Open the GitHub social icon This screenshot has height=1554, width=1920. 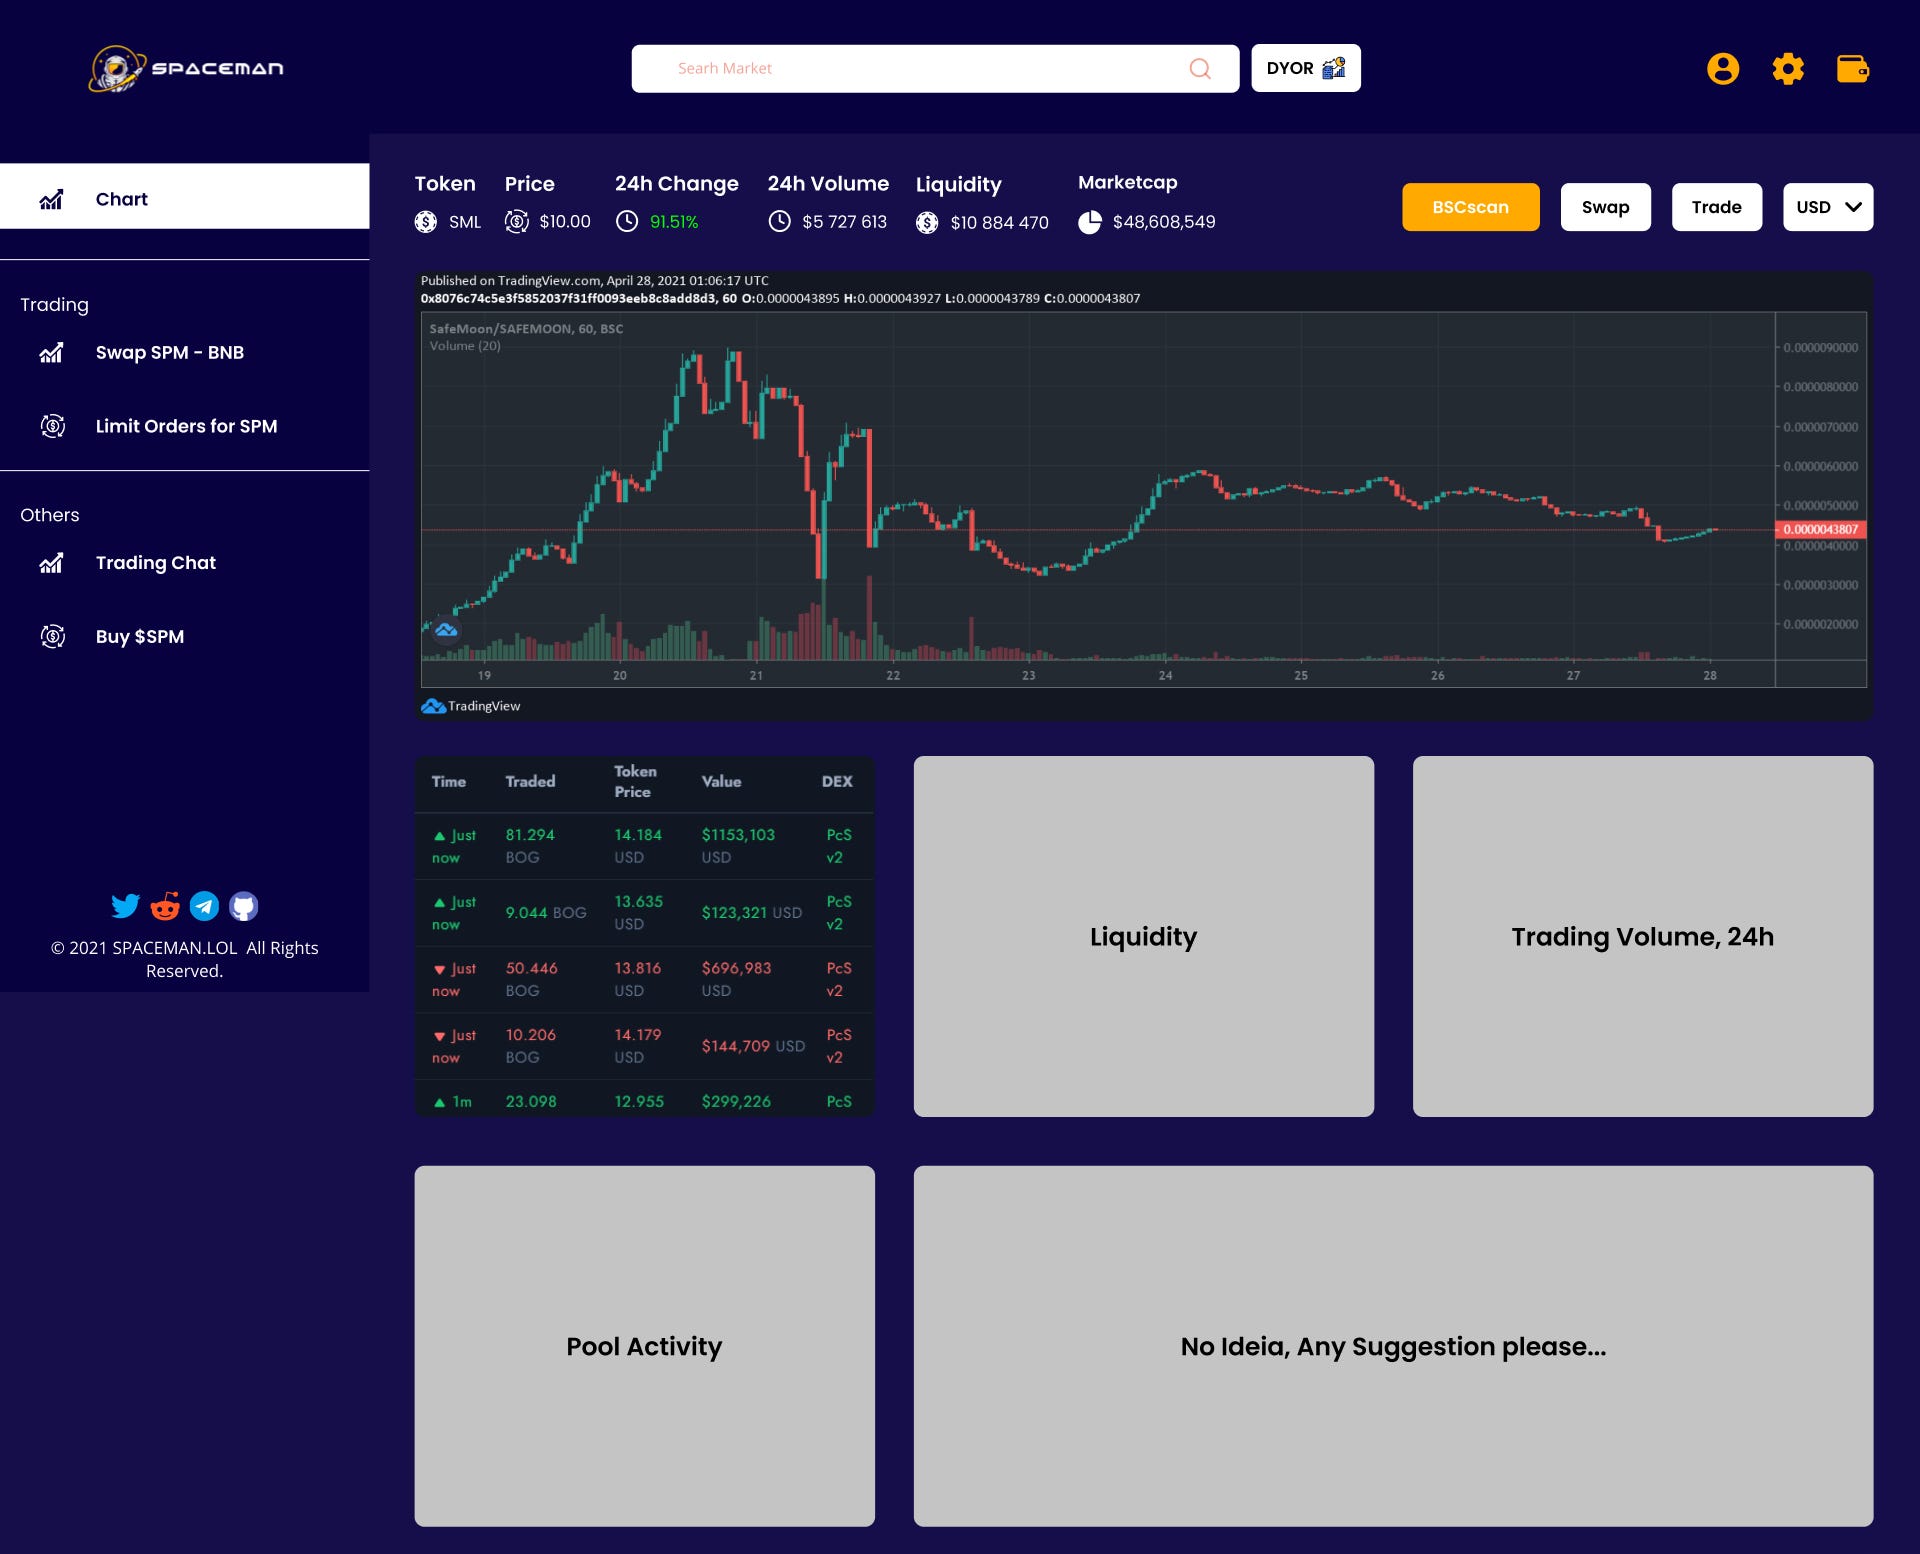[244, 906]
